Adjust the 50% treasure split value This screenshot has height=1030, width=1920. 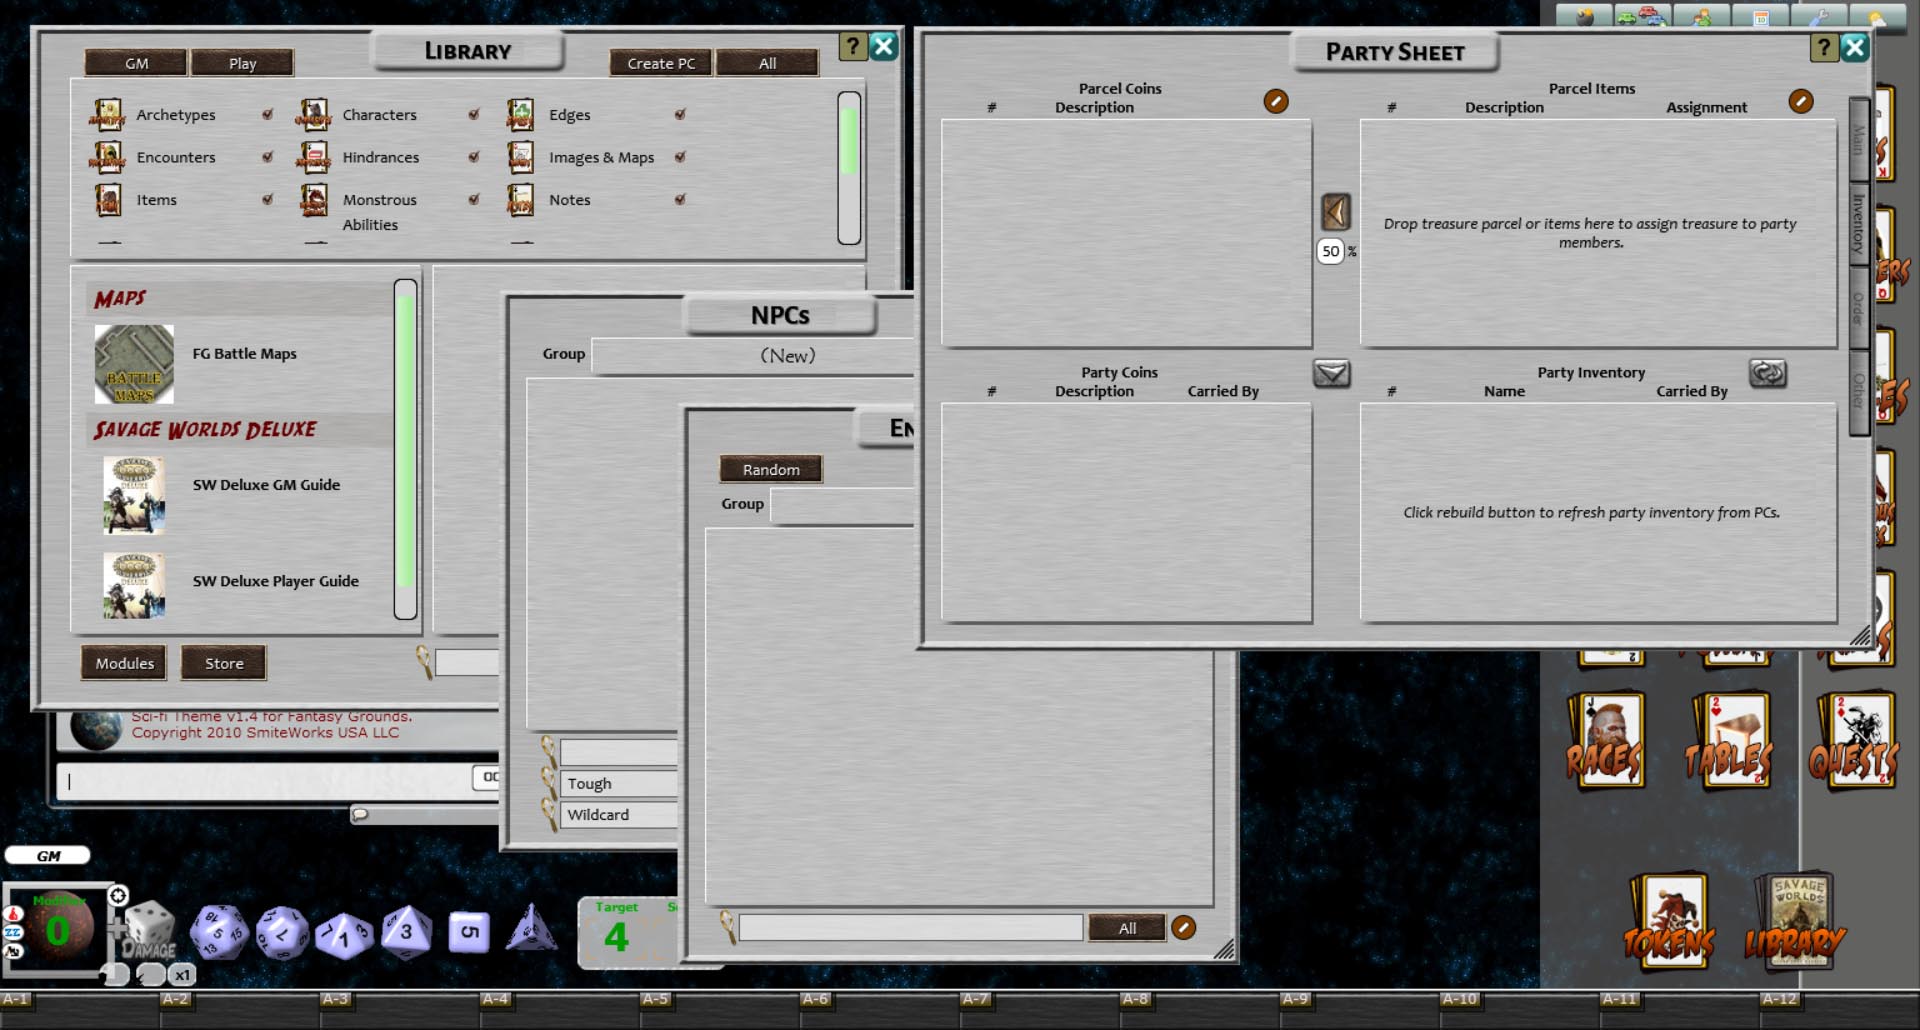[1330, 251]
